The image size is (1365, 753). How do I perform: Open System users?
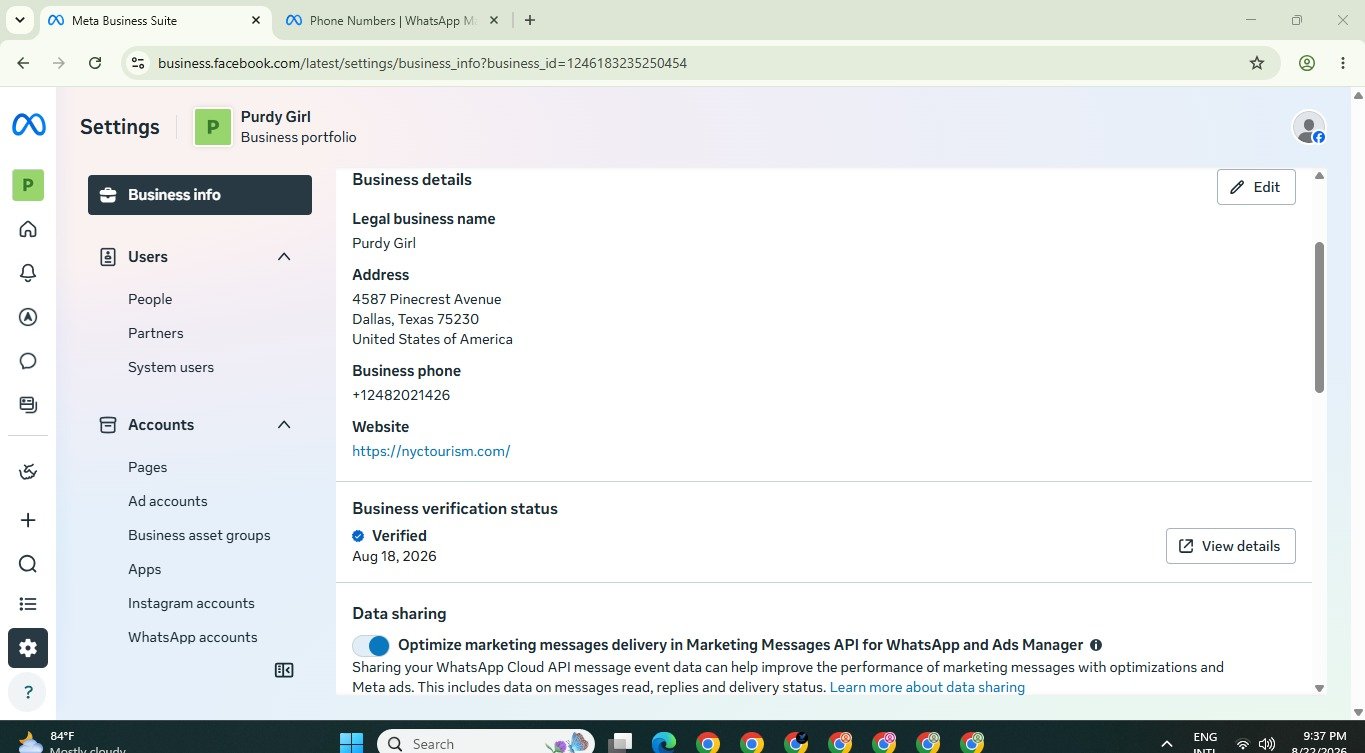(x=171, y=367)
